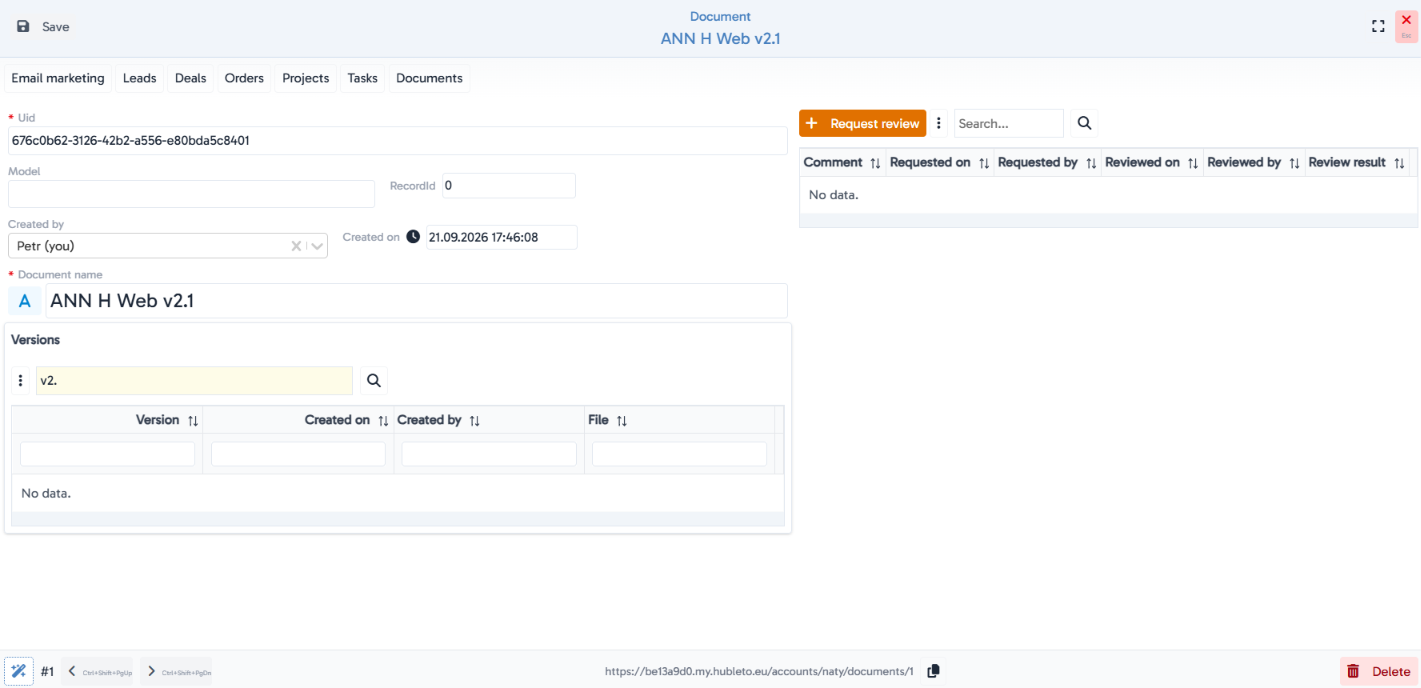Click the reviews search magnifier icon
This screenshot has height=688, width=1421.
click(1084, 123)
